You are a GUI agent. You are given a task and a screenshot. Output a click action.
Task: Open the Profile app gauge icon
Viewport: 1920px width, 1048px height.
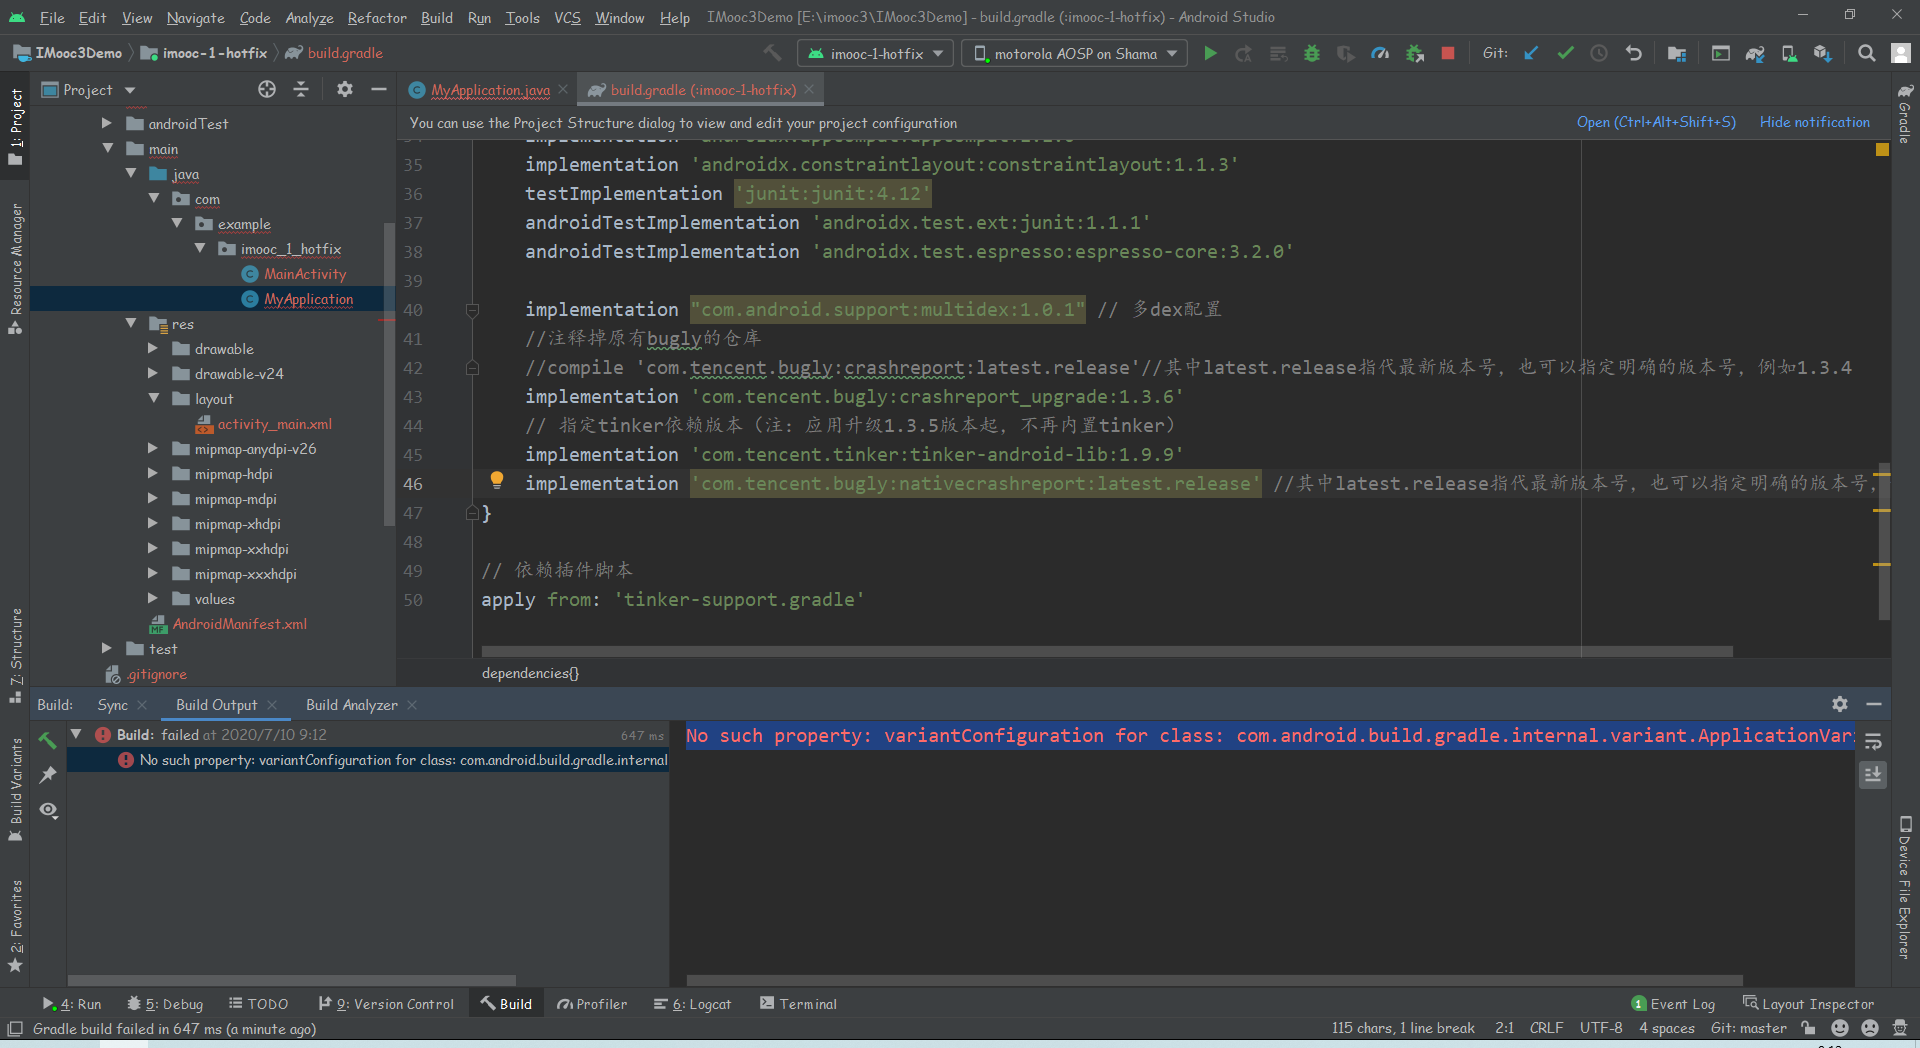[1380, 53]
